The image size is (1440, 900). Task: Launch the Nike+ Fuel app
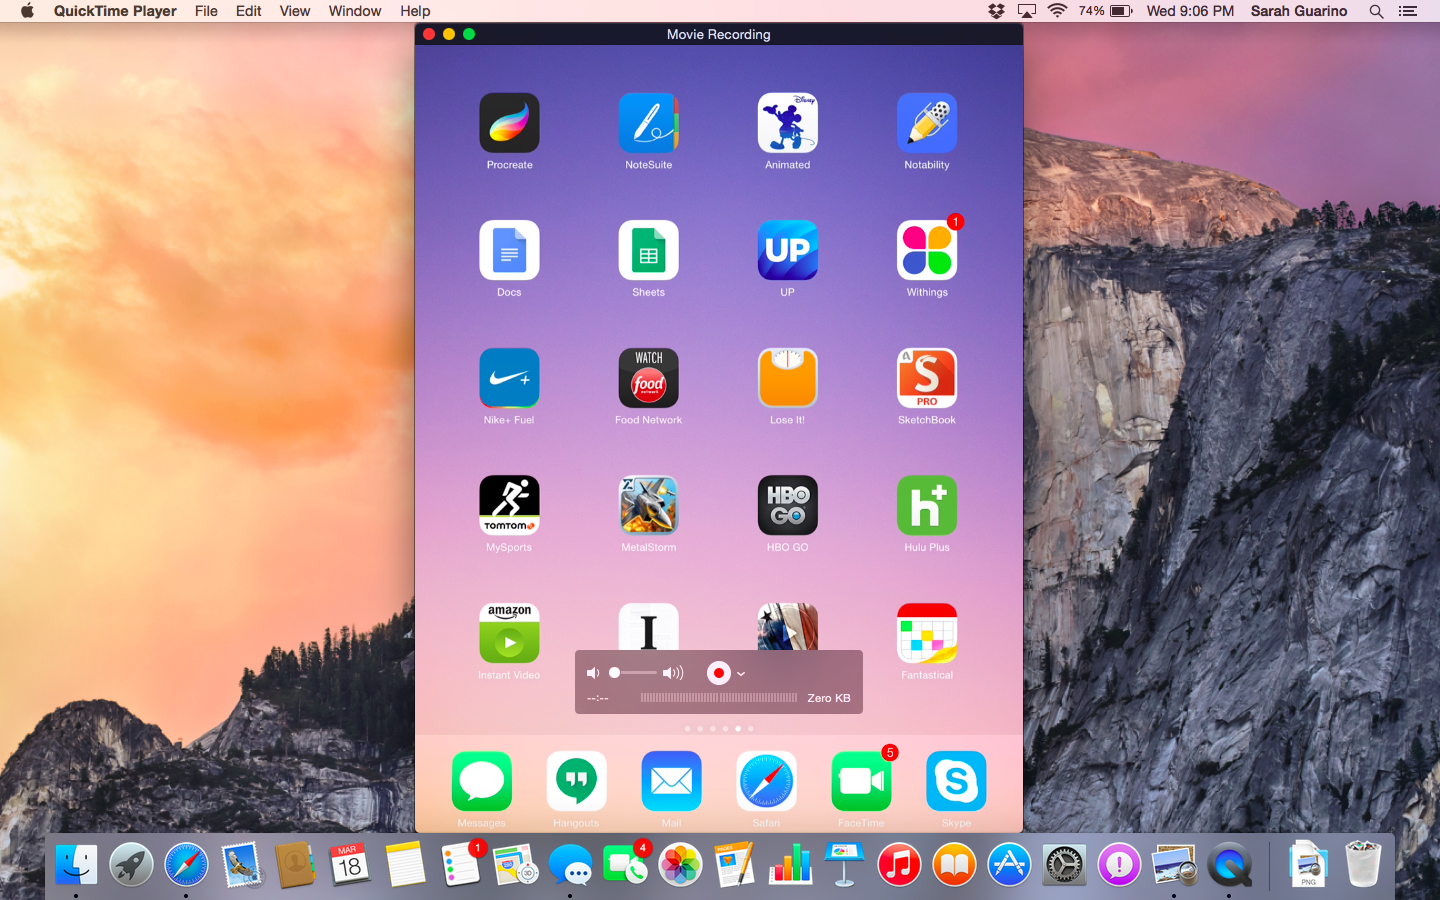point(509,378)
